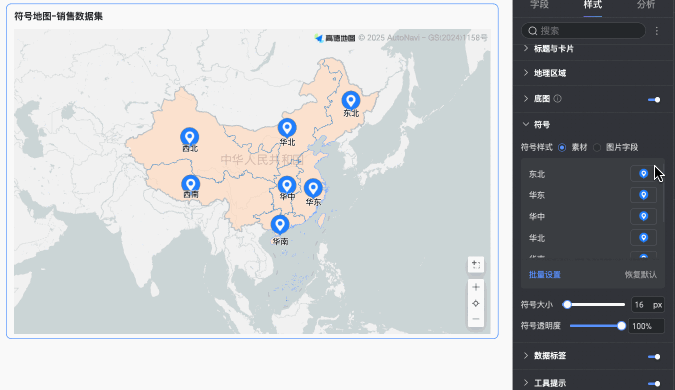Switch to the 字段 tab
Screen dimensions: 675x390
539,5
